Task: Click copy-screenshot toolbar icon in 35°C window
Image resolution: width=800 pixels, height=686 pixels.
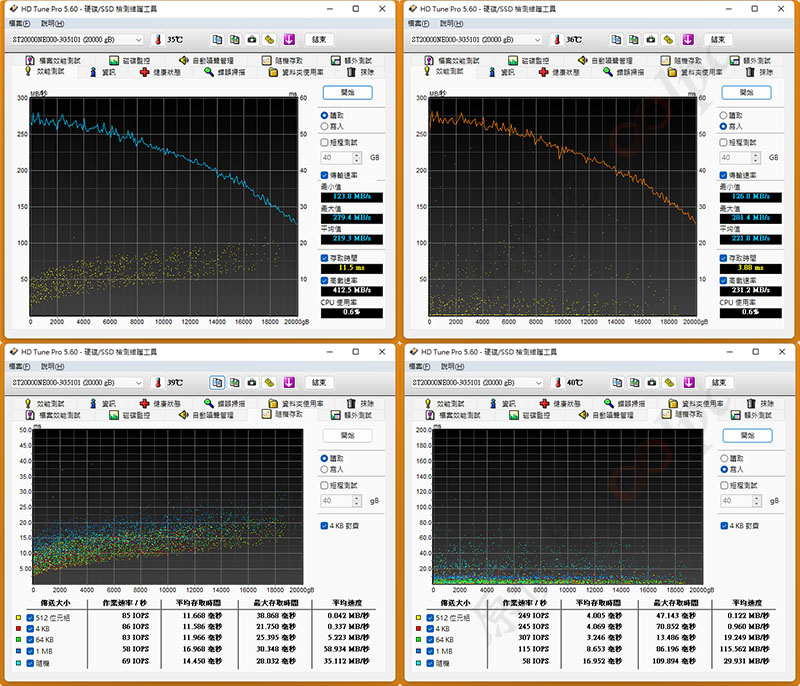Action: coord(235,39)
